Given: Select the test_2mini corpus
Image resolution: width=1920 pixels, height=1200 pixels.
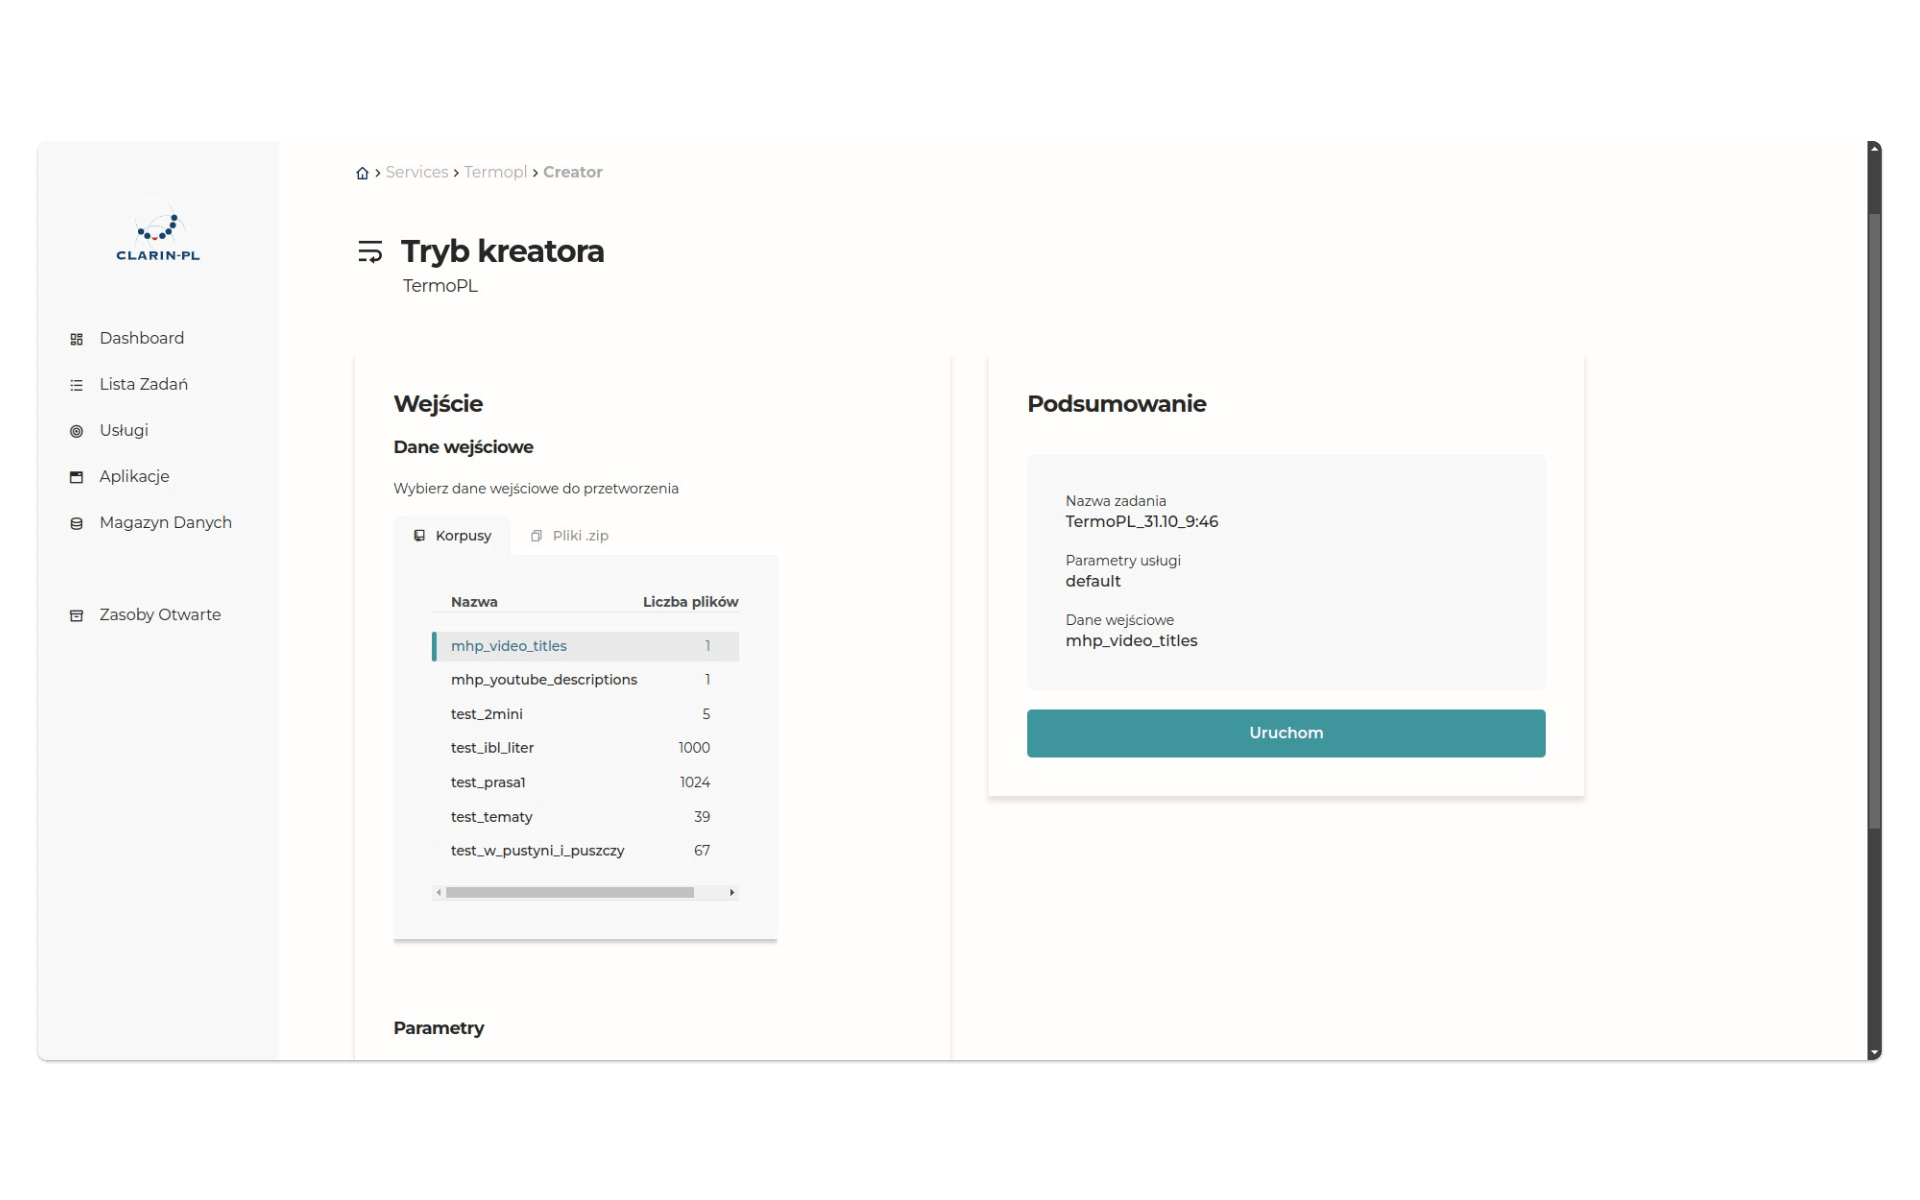Looking at the screenshot, I should [x=585, y=714].
